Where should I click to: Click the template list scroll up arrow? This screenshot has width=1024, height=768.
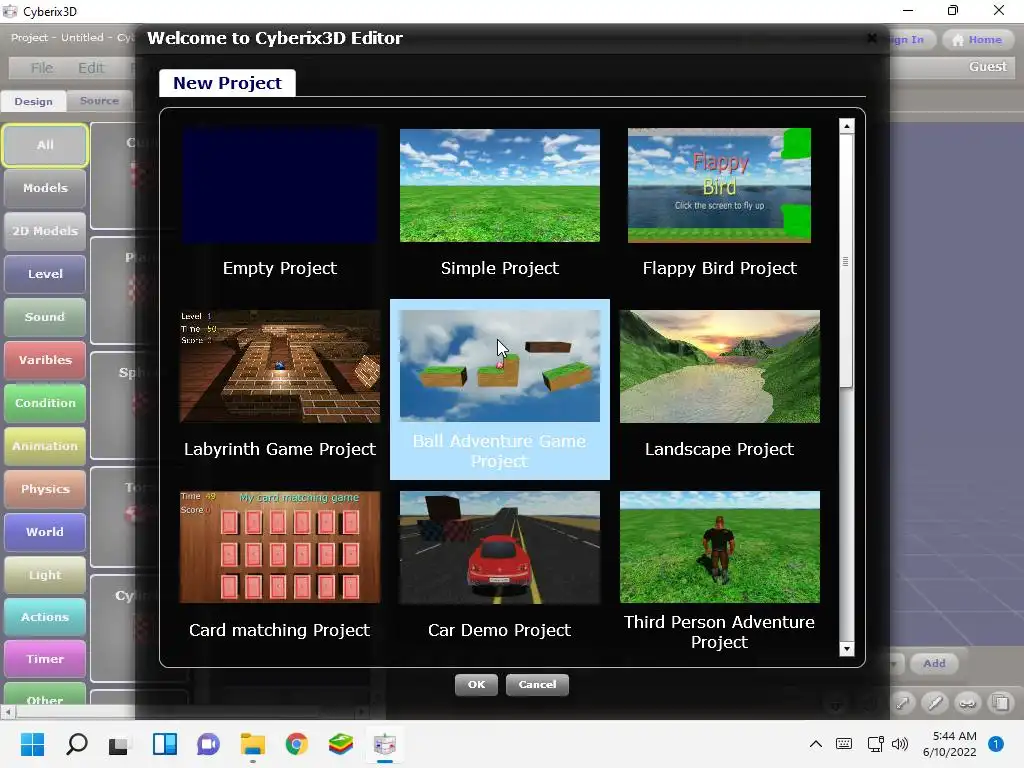[x=846, y=126]
